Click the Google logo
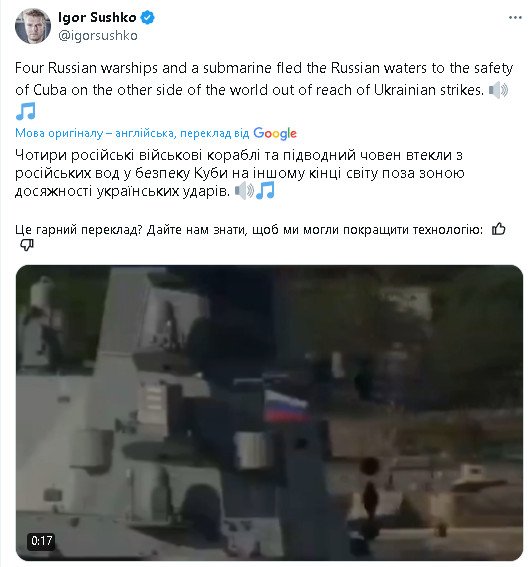This screenshot has height=567, width=532. (x=275, y=133)
